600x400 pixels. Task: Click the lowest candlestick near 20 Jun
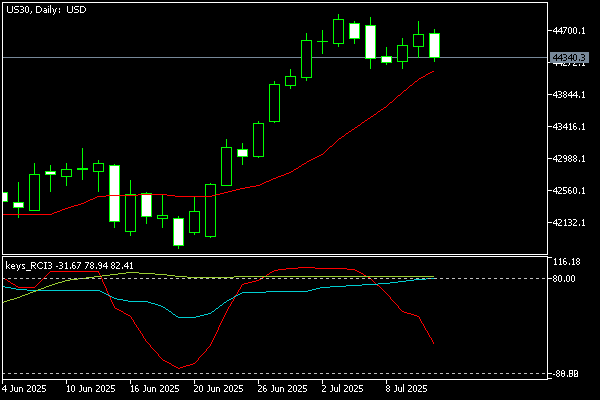click(x=178, y=232)
